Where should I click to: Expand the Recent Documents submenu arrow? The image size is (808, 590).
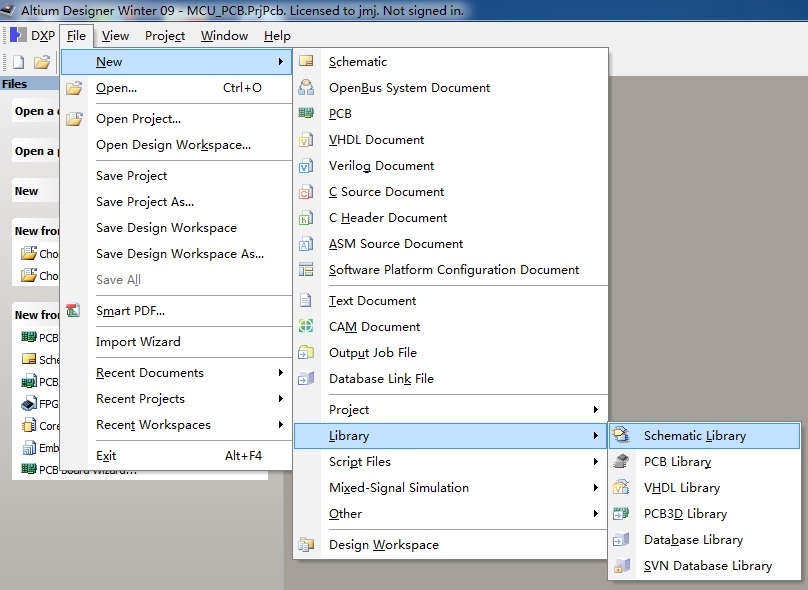click(281, 372)
